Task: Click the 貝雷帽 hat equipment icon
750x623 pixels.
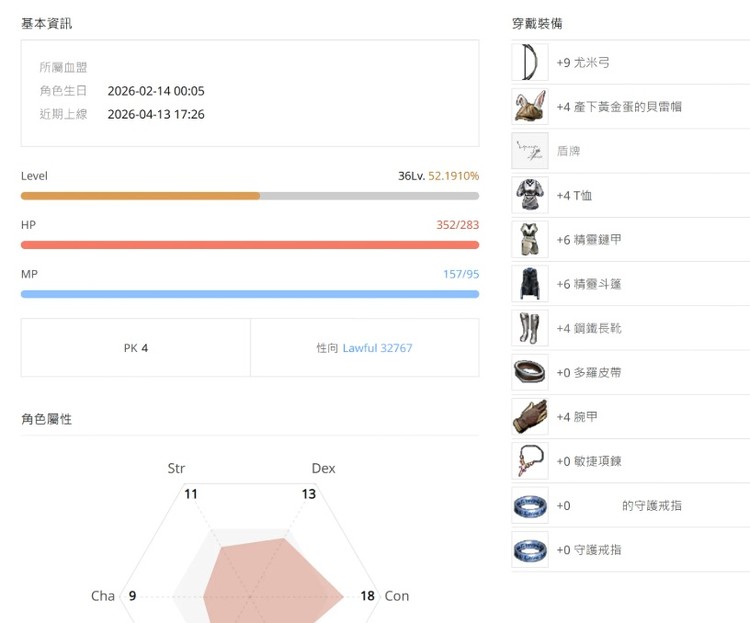Action: 530,106
